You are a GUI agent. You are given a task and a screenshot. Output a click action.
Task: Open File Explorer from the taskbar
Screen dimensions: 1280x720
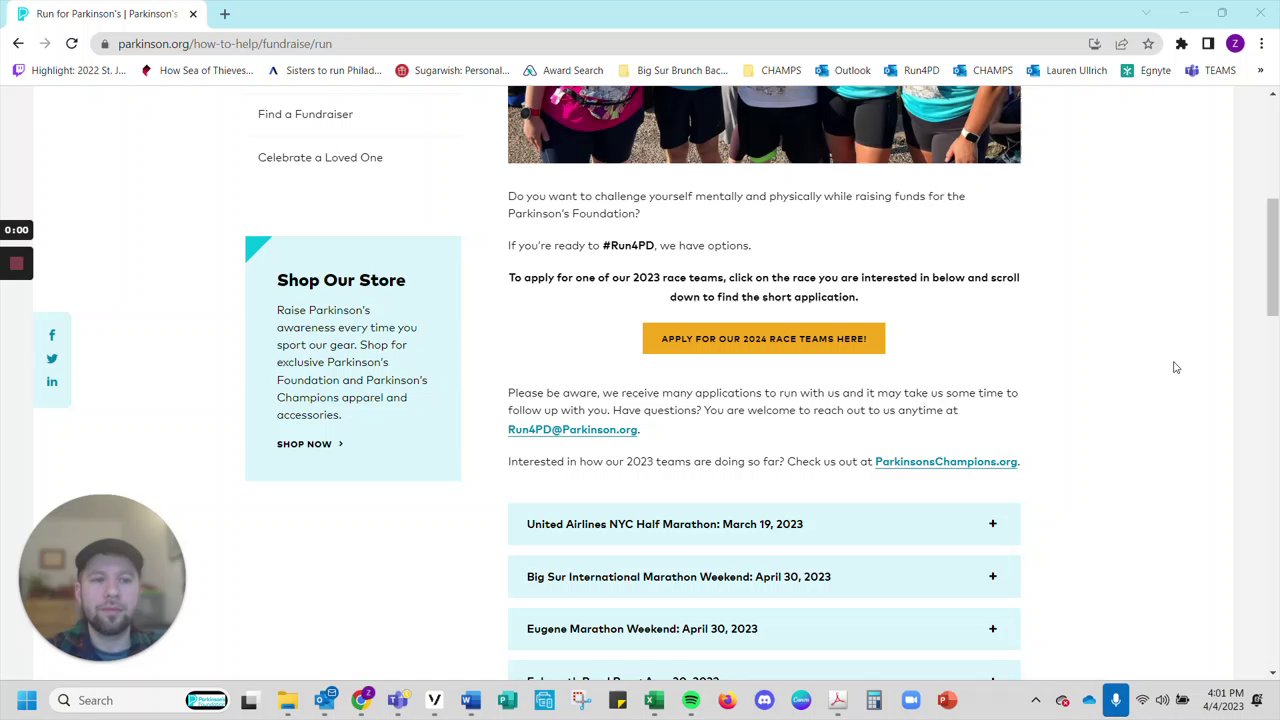point(287,700)
